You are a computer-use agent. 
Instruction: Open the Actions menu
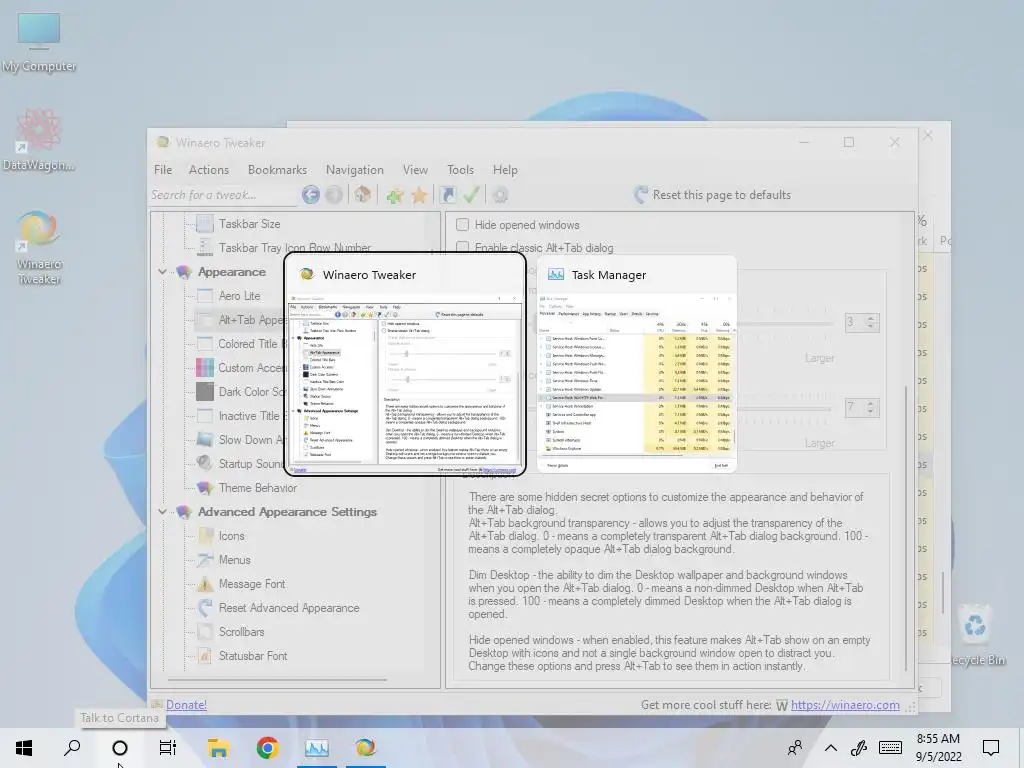pos(209,170)
